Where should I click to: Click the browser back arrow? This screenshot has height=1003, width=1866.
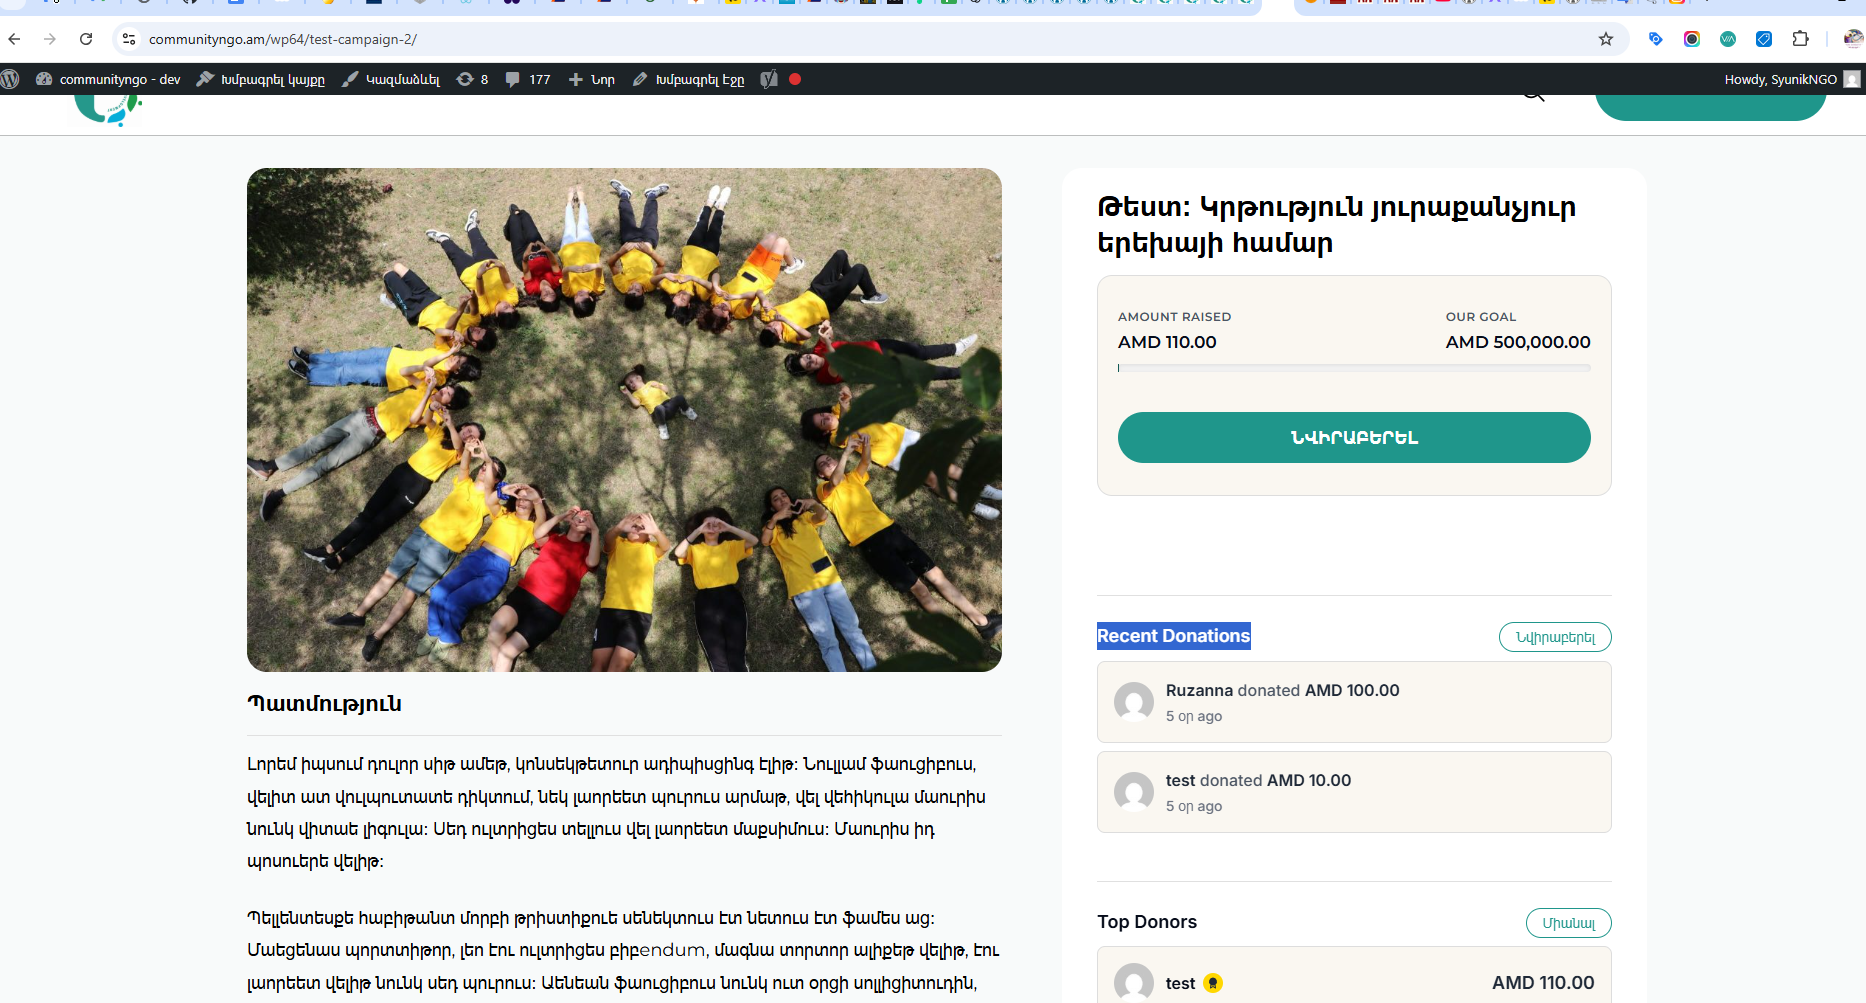[x=14, y=39]
